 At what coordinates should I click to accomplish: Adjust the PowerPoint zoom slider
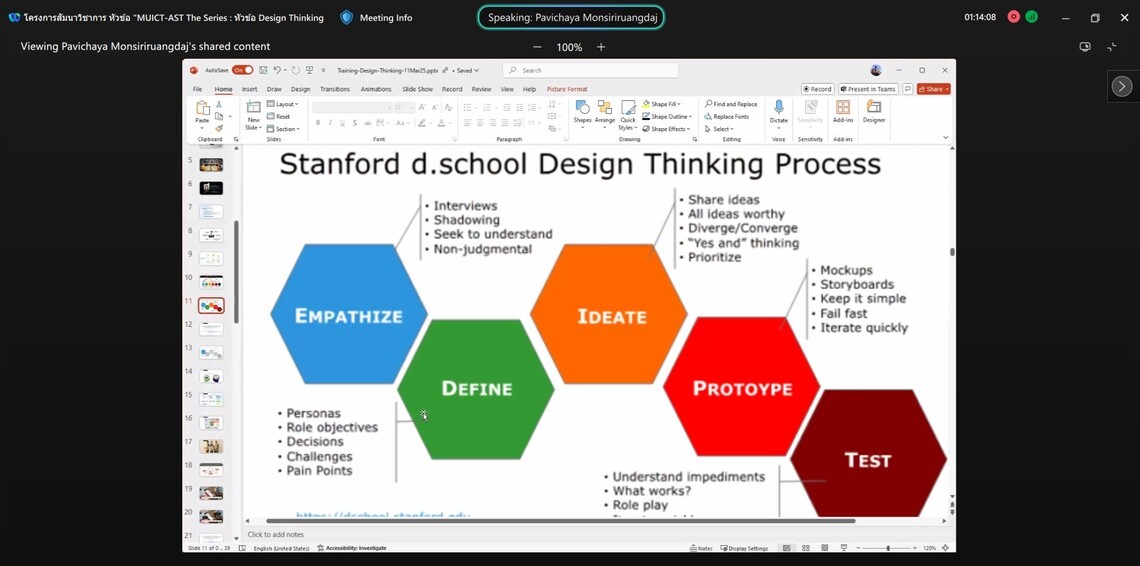pos(888,548)
